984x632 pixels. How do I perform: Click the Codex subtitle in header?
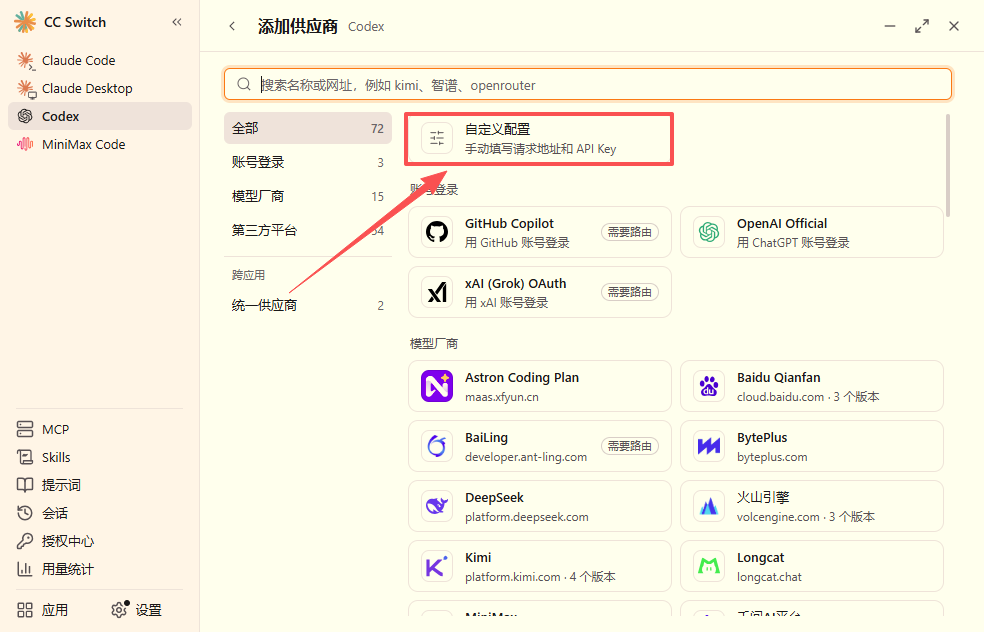click(x=366, y=26)
